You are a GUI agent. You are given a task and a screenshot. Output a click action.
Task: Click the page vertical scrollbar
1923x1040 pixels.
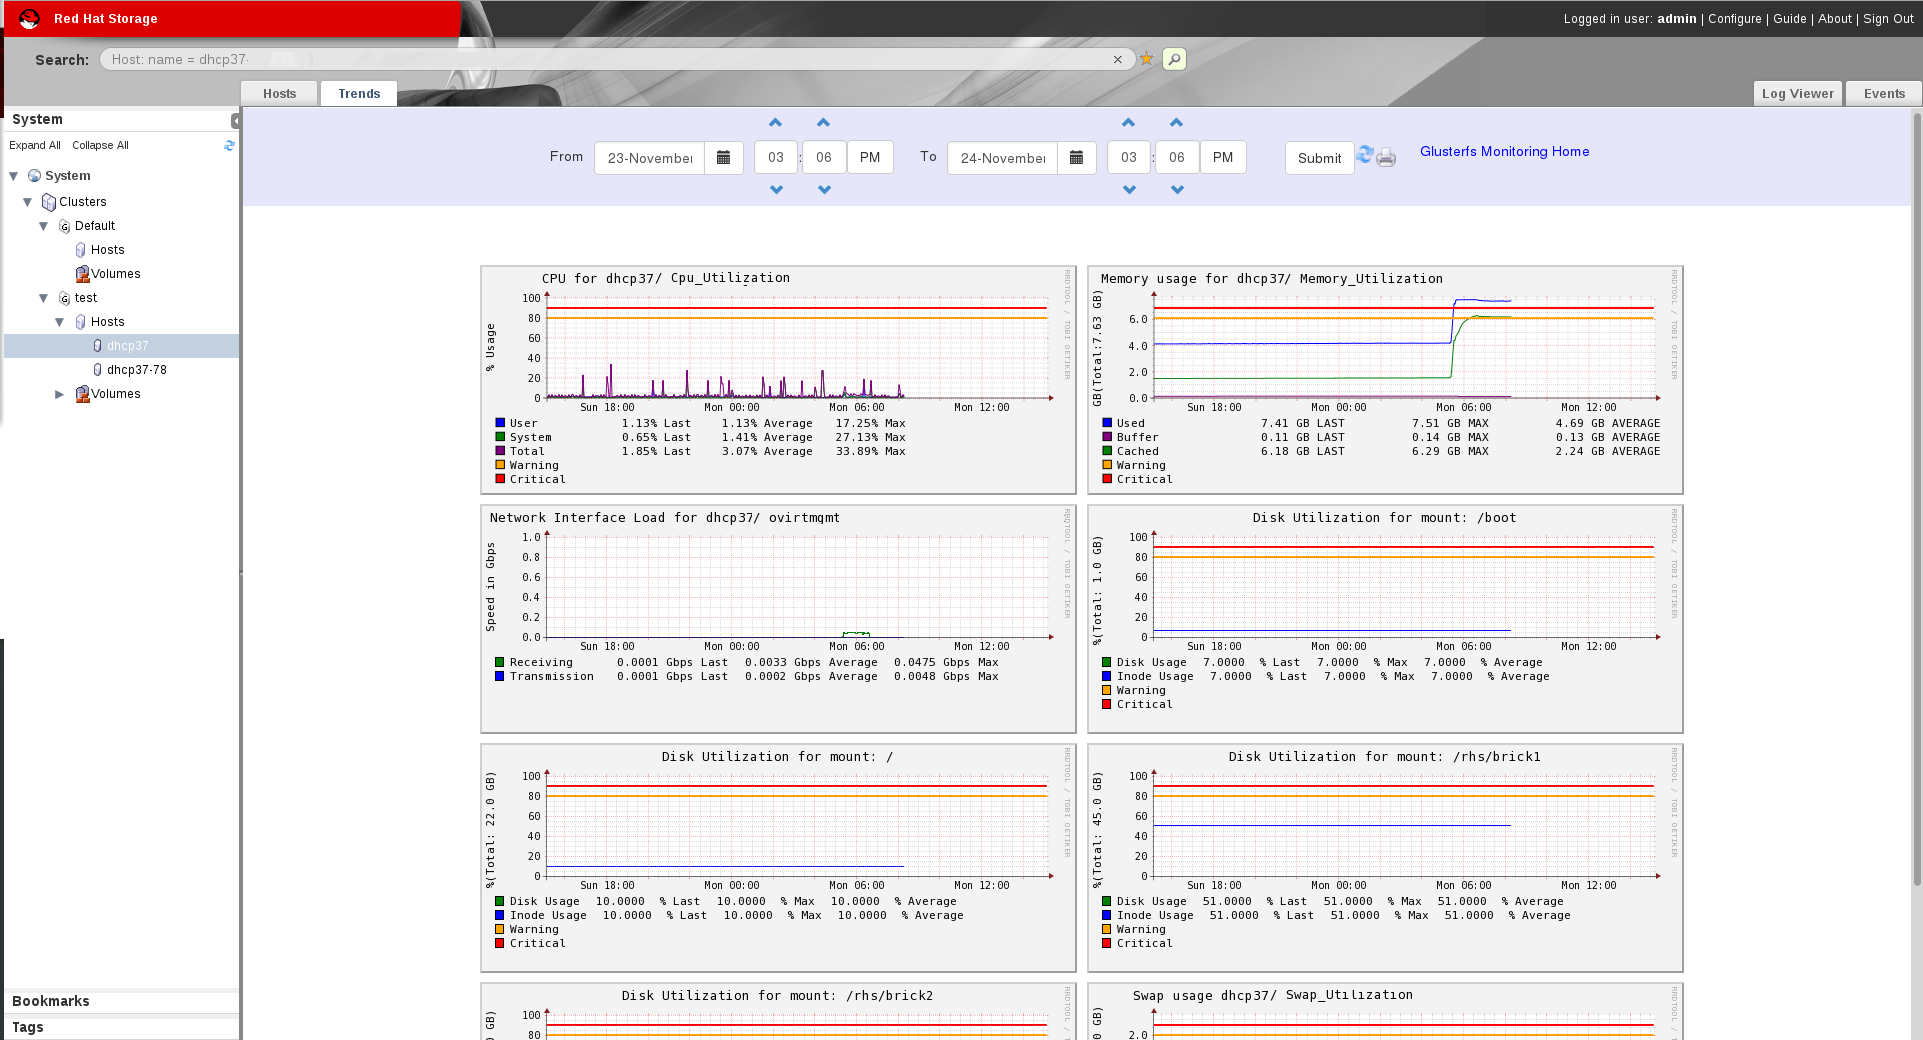1916,500
